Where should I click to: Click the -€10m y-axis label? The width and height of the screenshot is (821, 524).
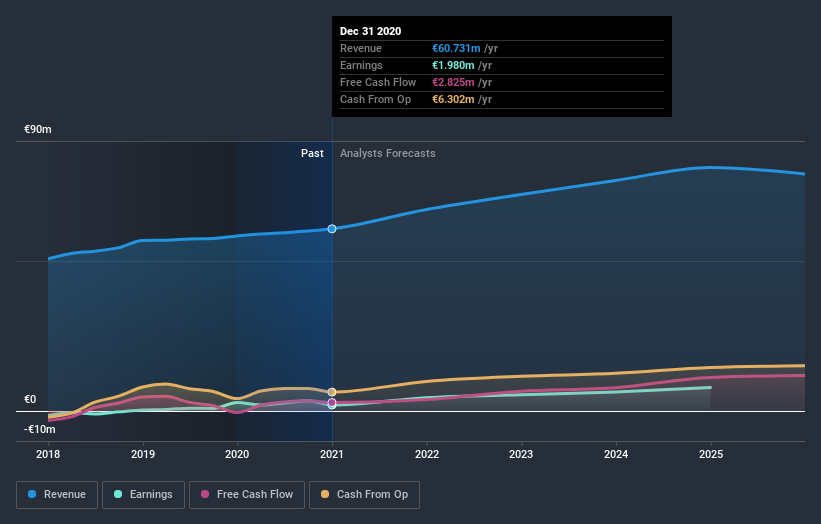[x=40, y=429]
